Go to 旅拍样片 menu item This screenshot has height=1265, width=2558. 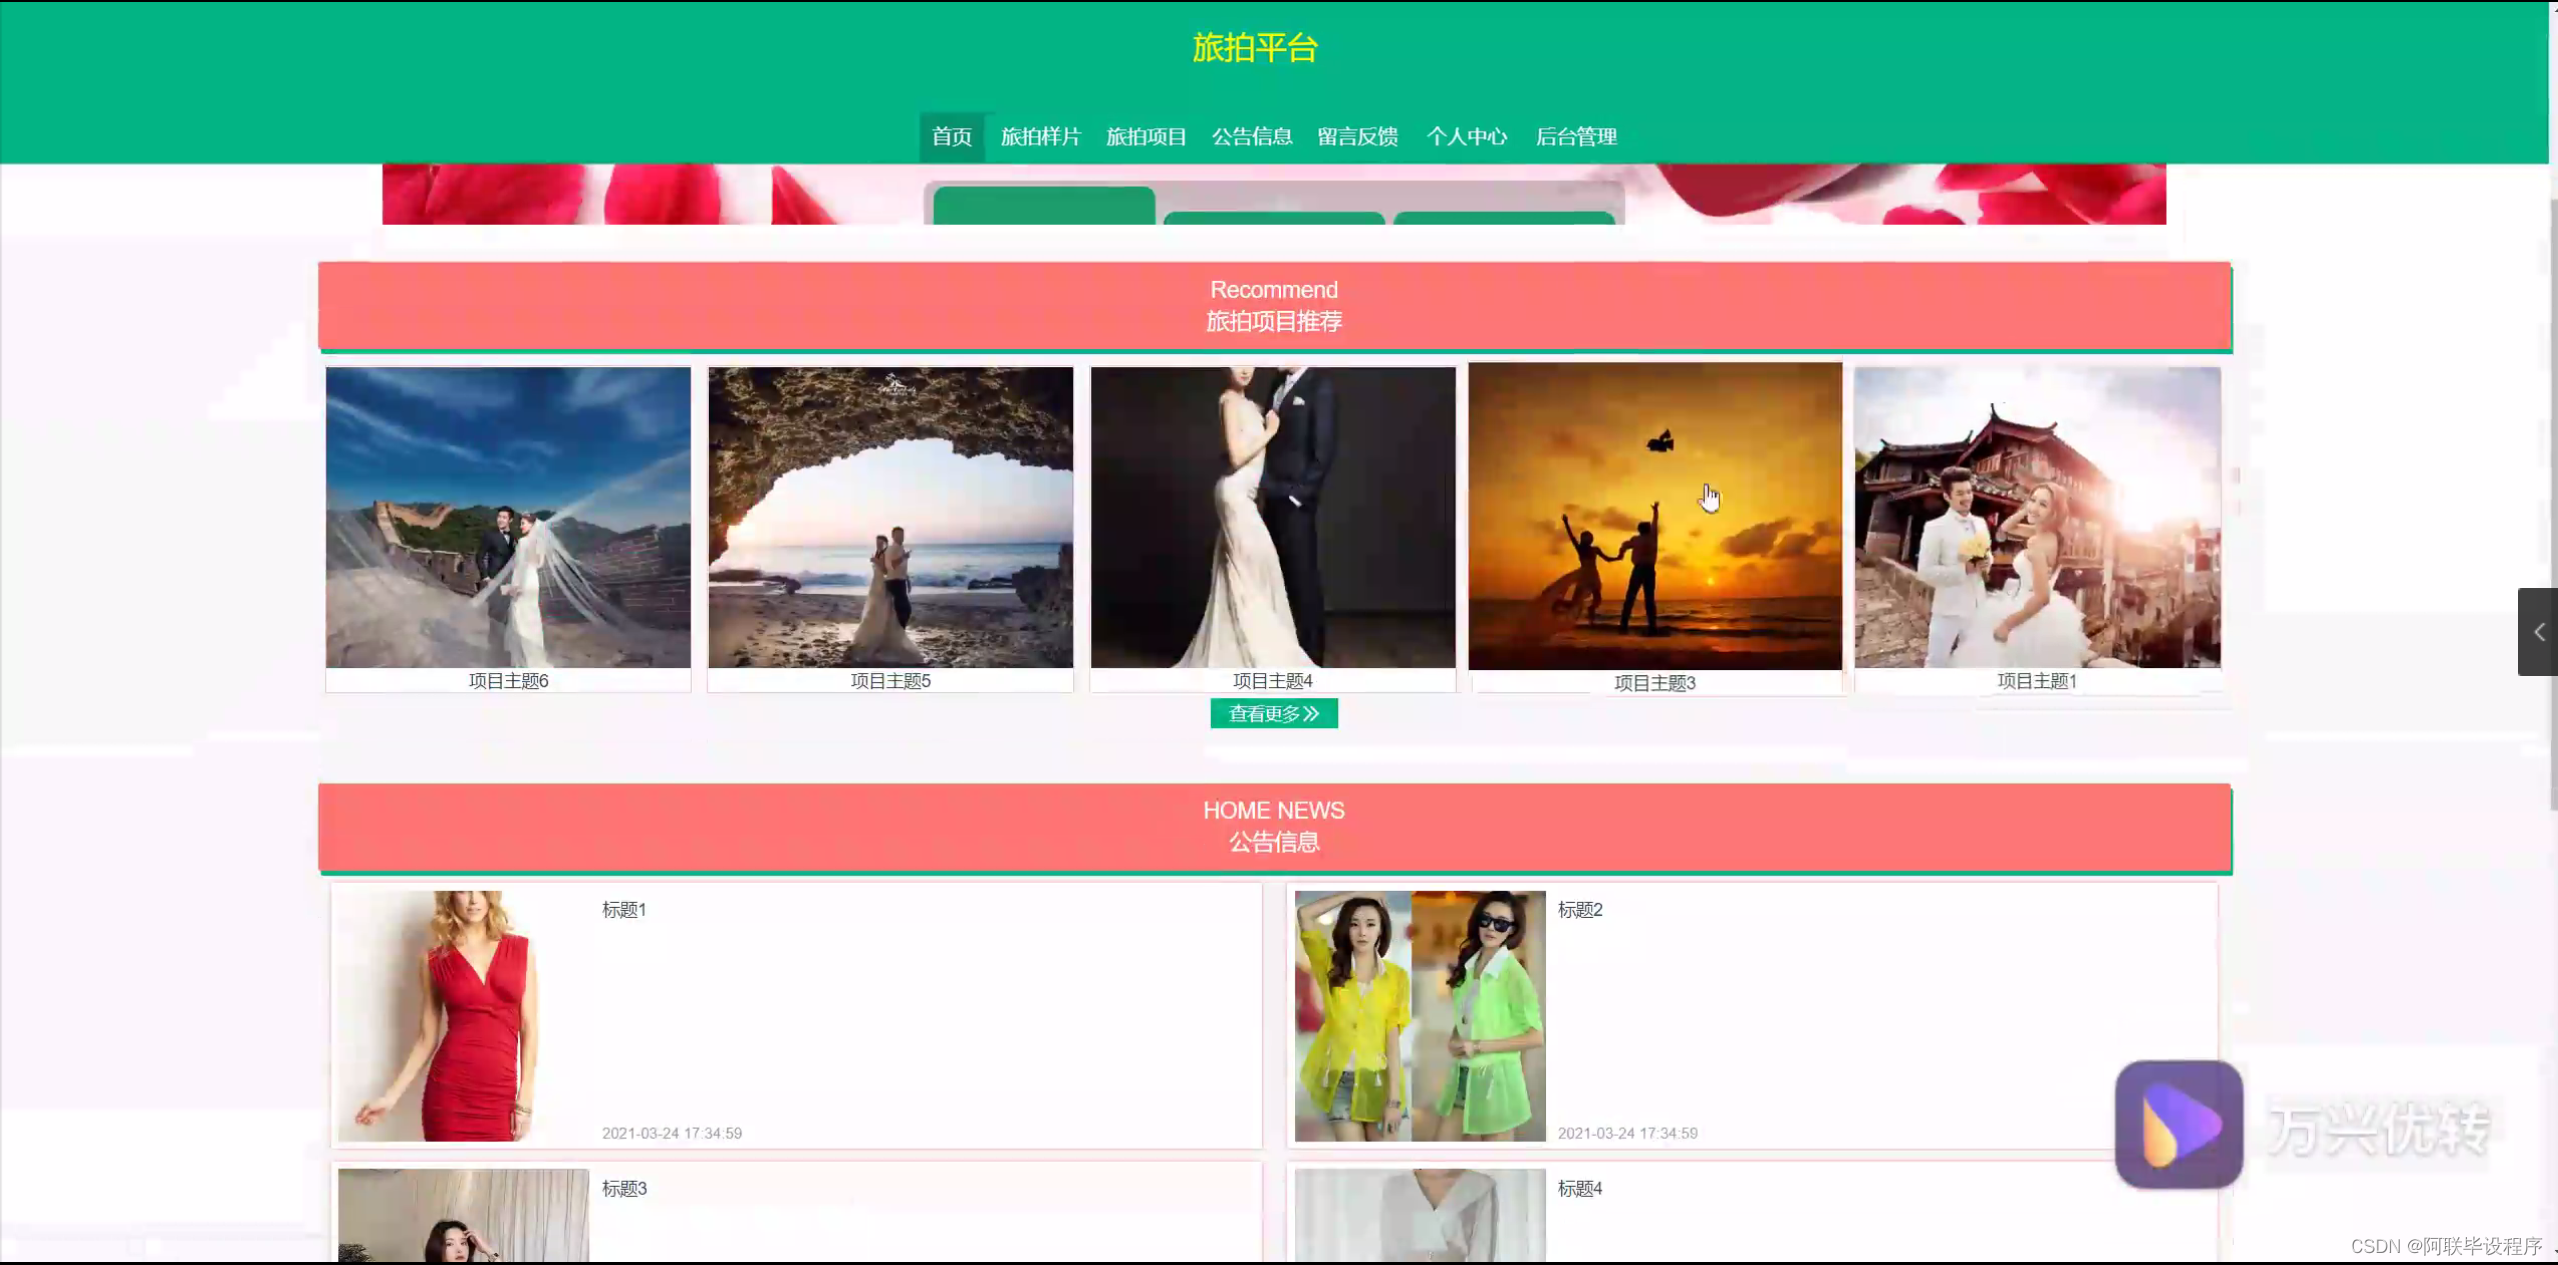click(1040, 137)
